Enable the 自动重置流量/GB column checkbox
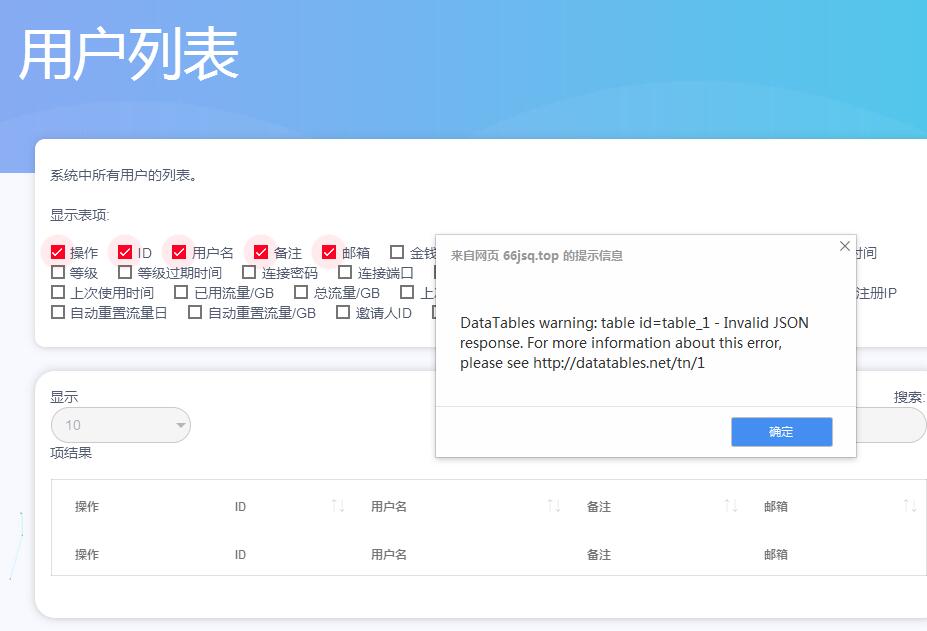The image size is (927, 631). 195,312
